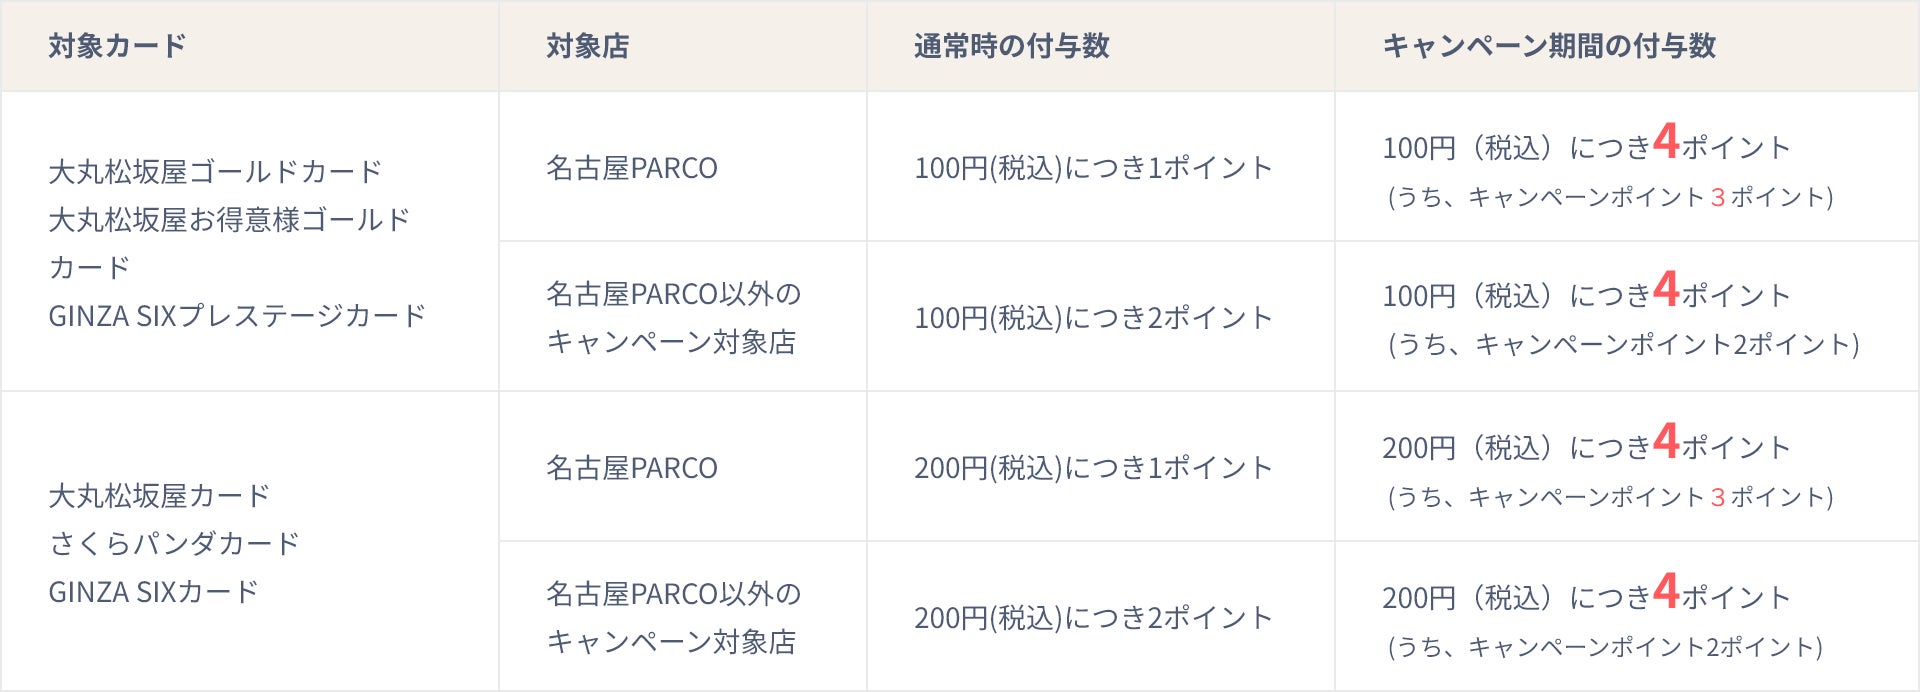Click the 大丸松坂屋カード line above さくらパンダカード
Screen dimensions: 1920x692
click(x=159, y=496)
